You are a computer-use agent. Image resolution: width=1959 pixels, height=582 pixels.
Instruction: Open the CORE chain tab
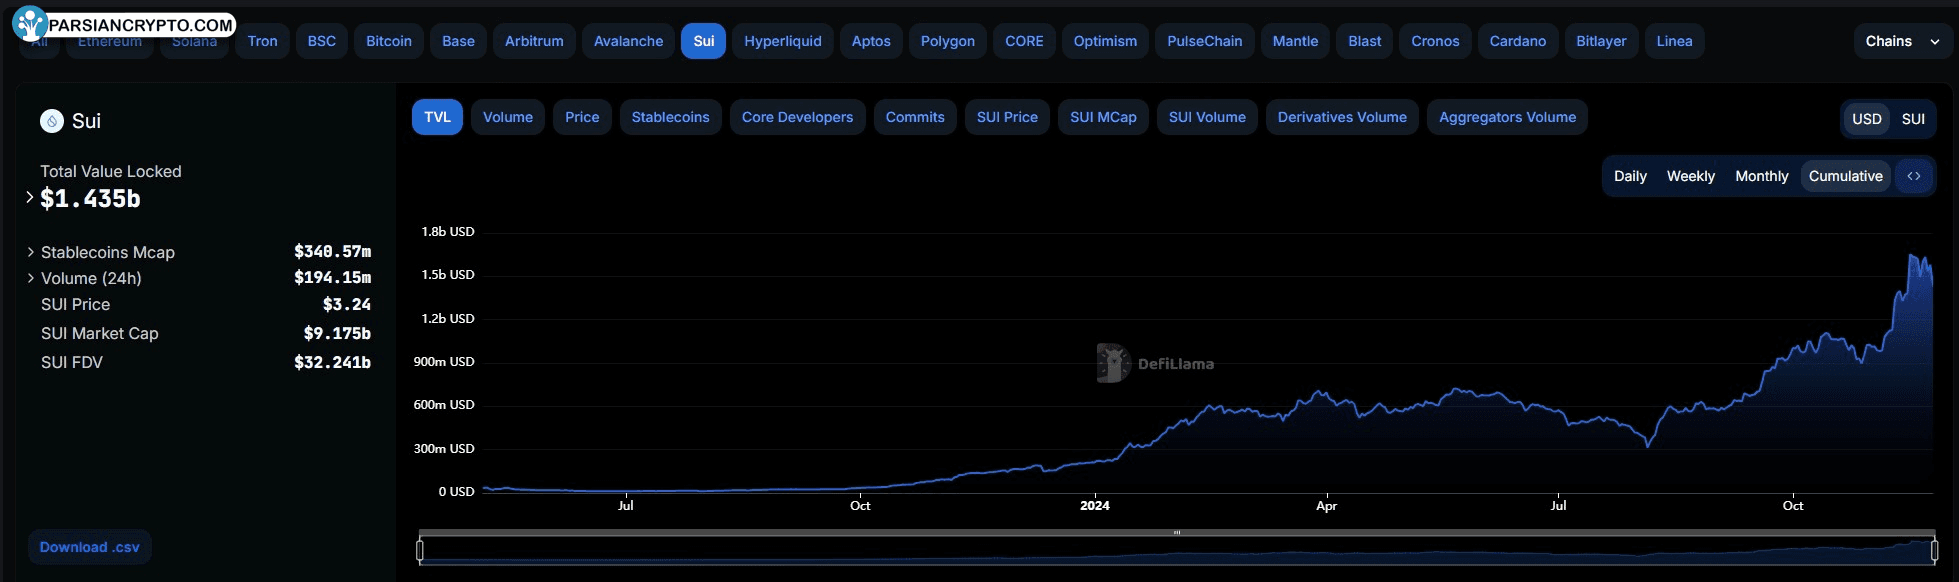click(1024, 41)
